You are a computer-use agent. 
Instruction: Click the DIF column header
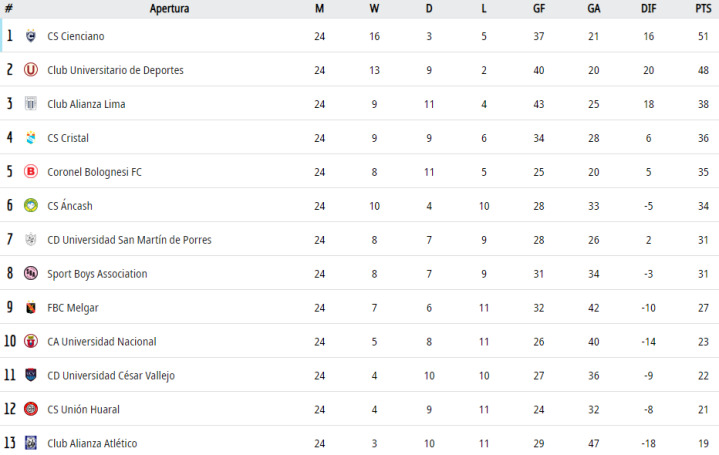(x=649, y=9)
